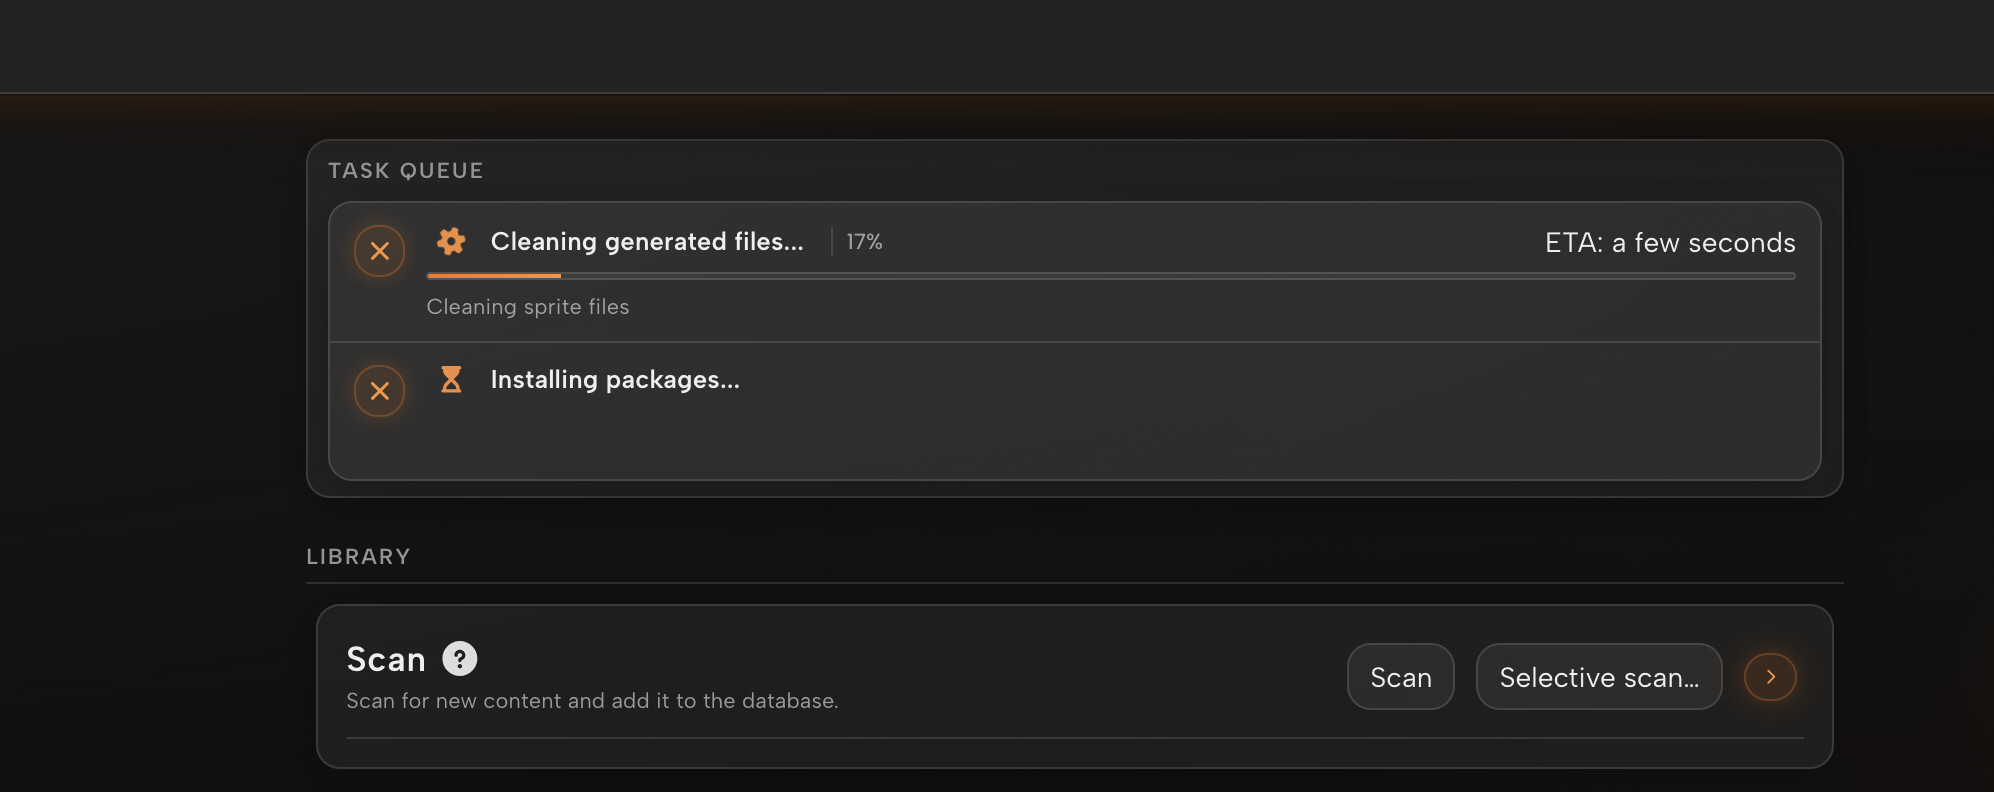Click the Scan setting heading
The width and height of the screenshot is (1994, 792).
(x=386, y=660)
